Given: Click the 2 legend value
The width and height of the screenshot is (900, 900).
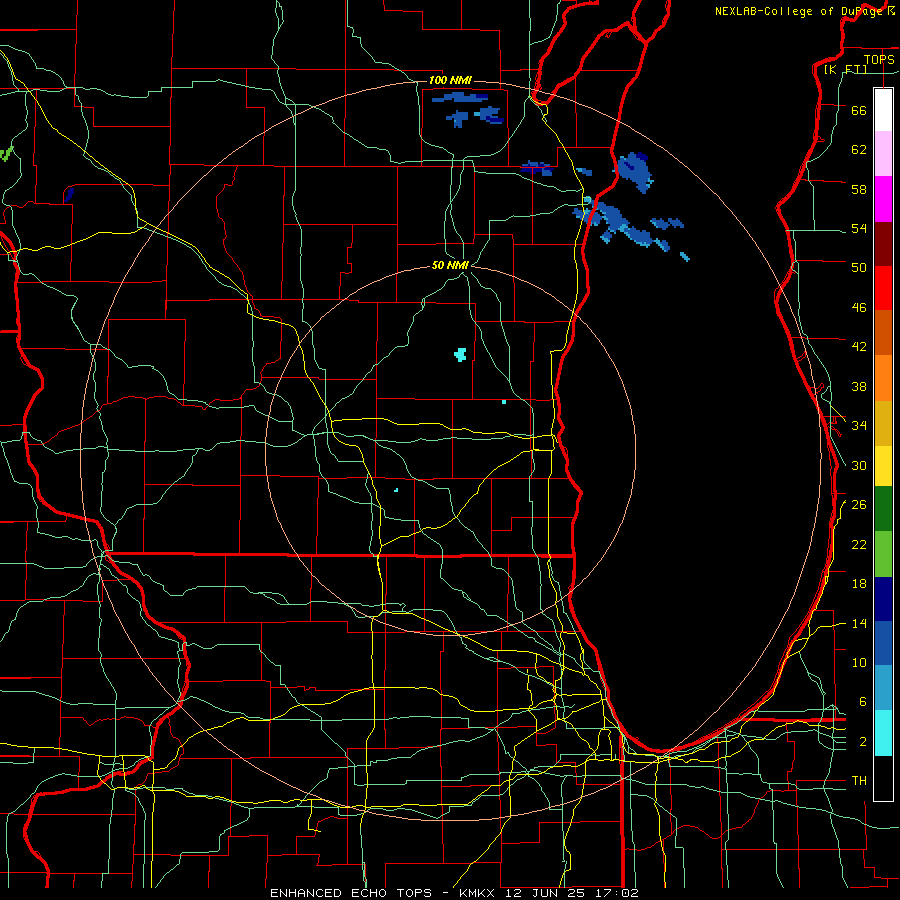Looking at the screenshot, I should coord(863,742).
